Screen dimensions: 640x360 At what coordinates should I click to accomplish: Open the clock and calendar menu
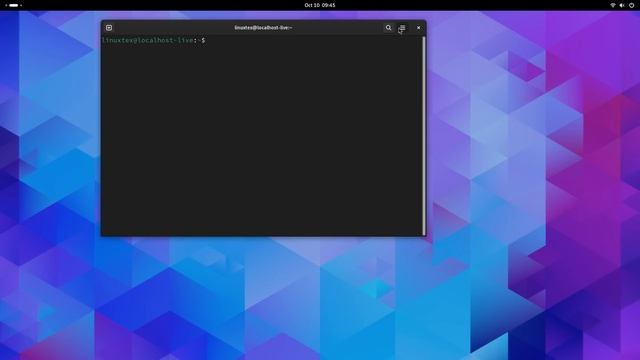(x=320, y=5)
